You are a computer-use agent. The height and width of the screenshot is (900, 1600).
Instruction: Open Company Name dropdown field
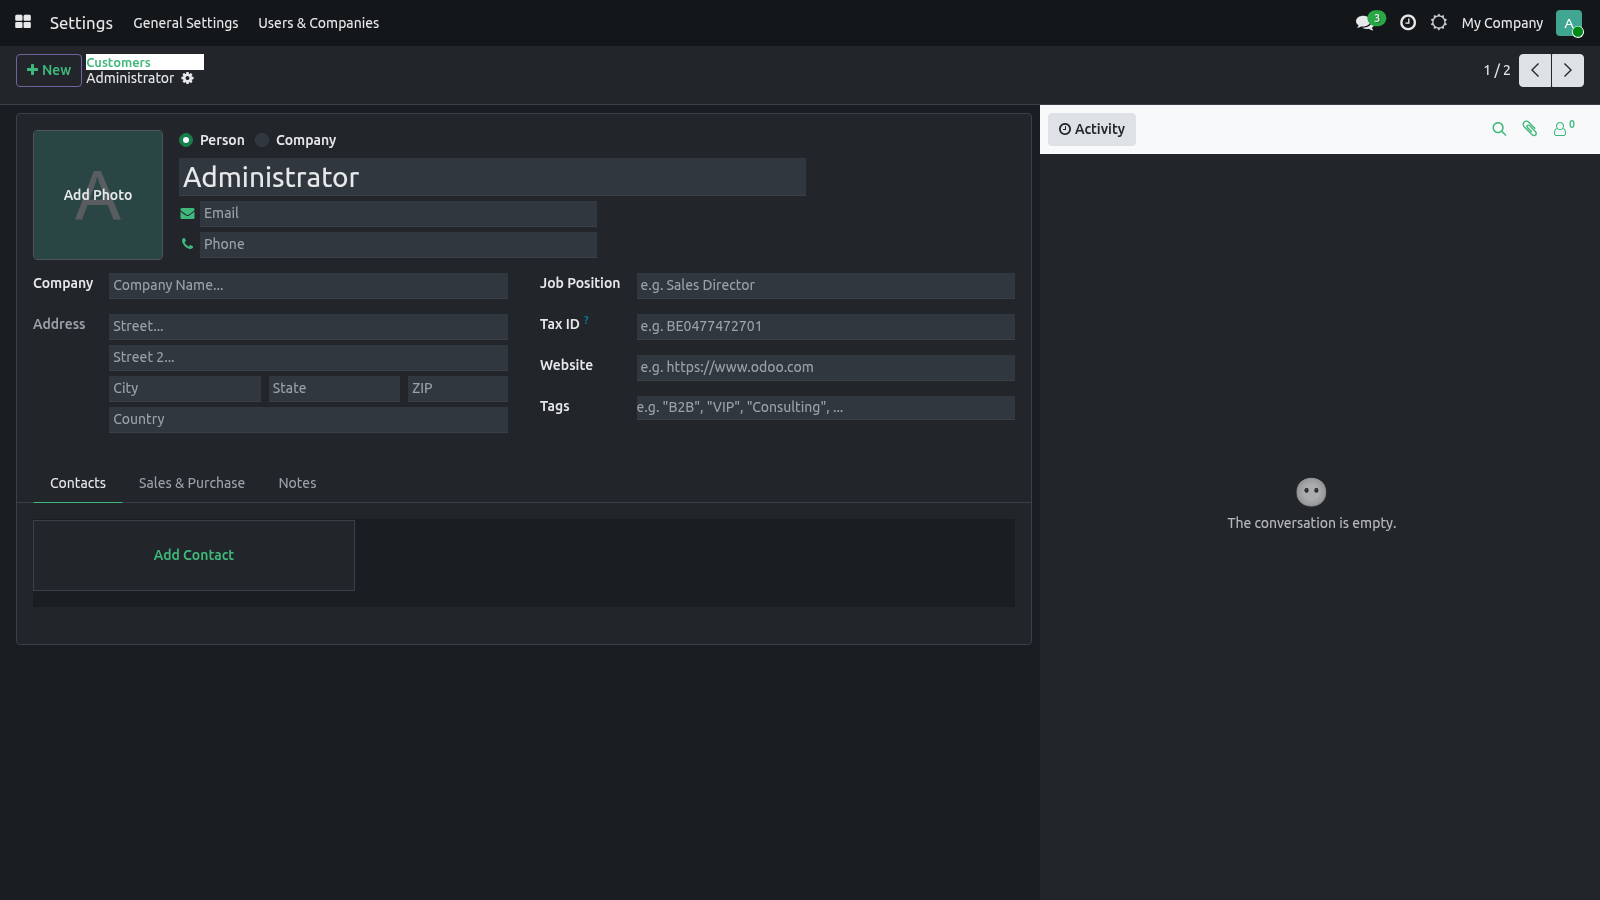308,286
